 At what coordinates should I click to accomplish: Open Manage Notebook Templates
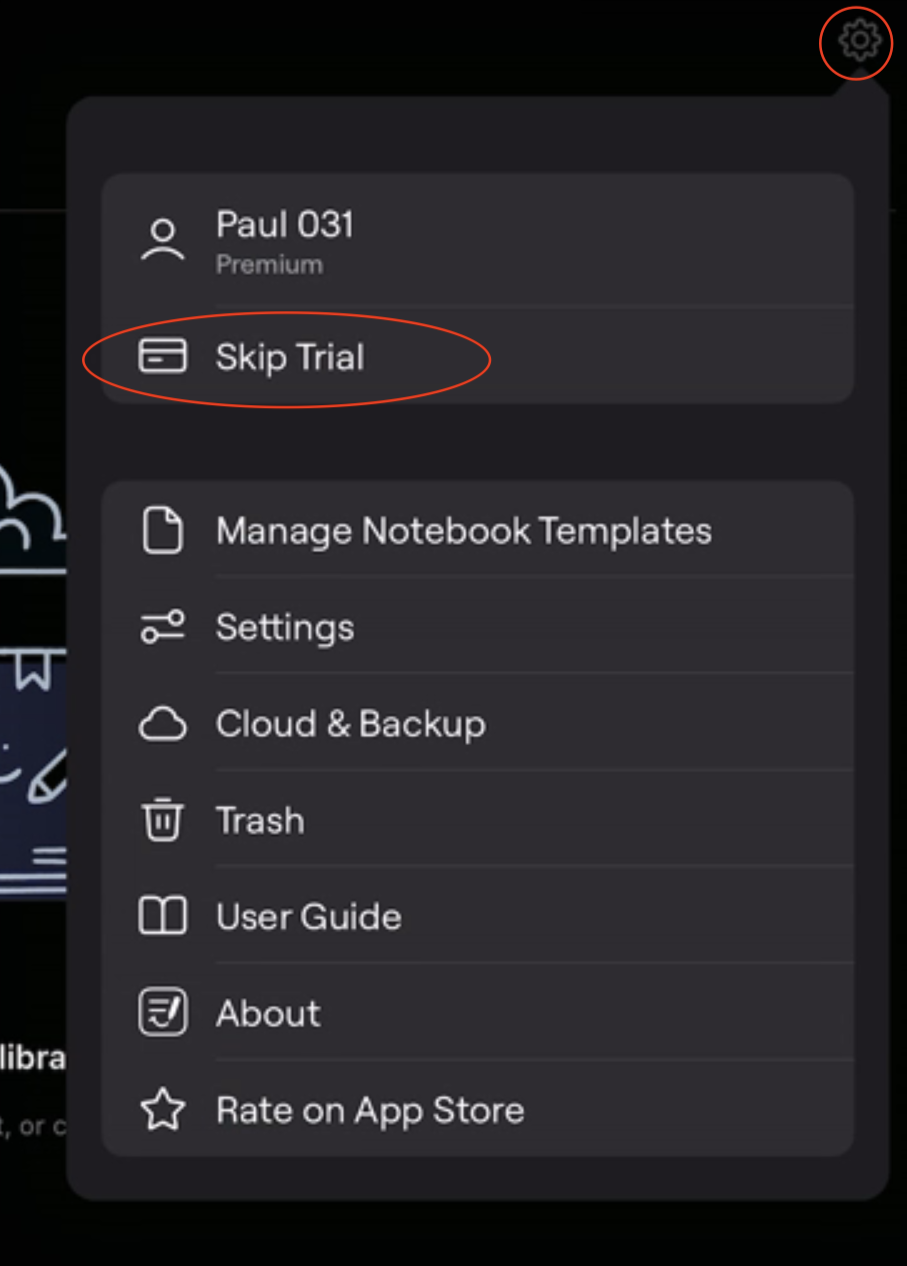tap(464, 530)
